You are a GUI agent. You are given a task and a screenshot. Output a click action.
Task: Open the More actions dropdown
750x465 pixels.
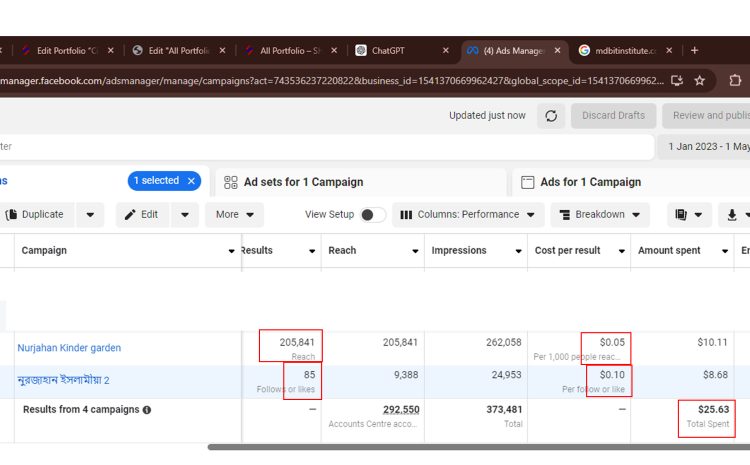click(234, 214)
